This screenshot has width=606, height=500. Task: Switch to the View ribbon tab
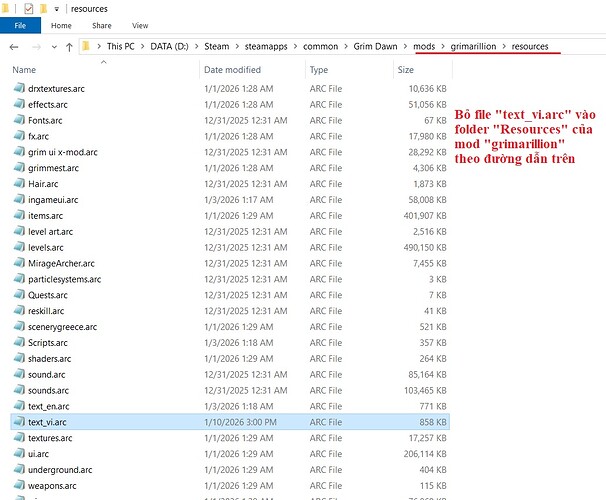[x=139, y=25]
